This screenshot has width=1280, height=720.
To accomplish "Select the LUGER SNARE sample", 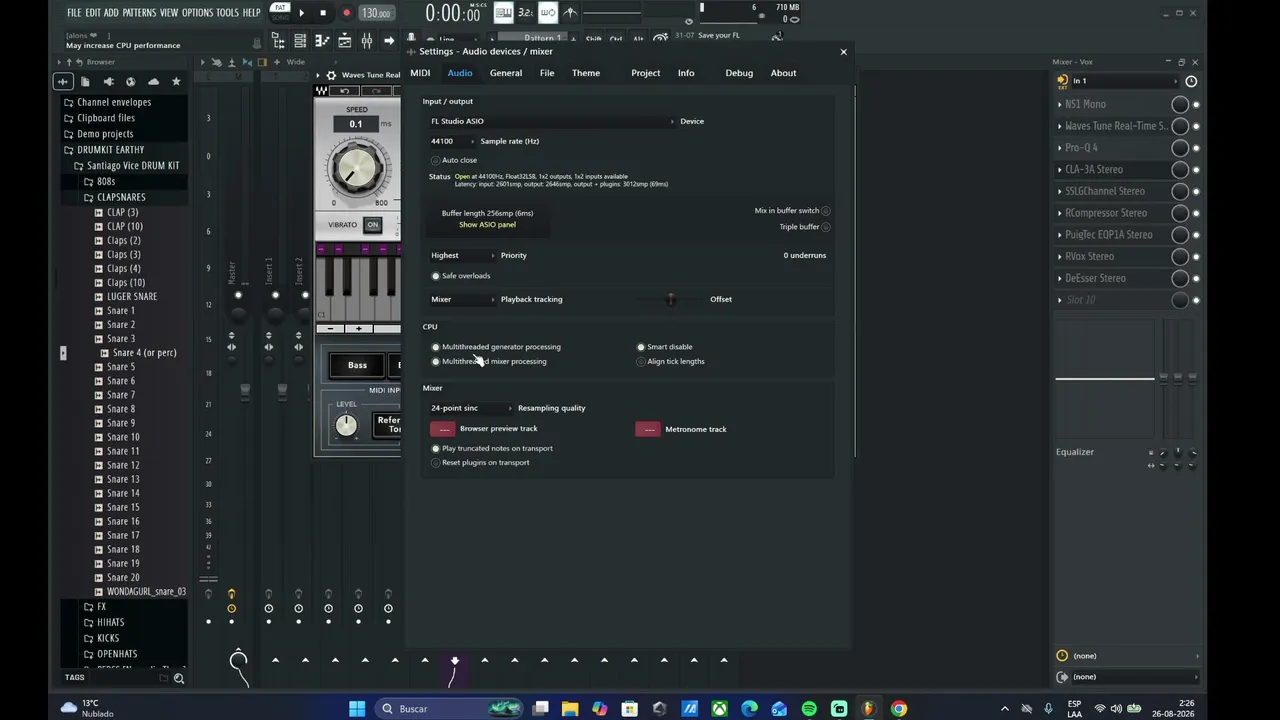I will click(132, 297).
